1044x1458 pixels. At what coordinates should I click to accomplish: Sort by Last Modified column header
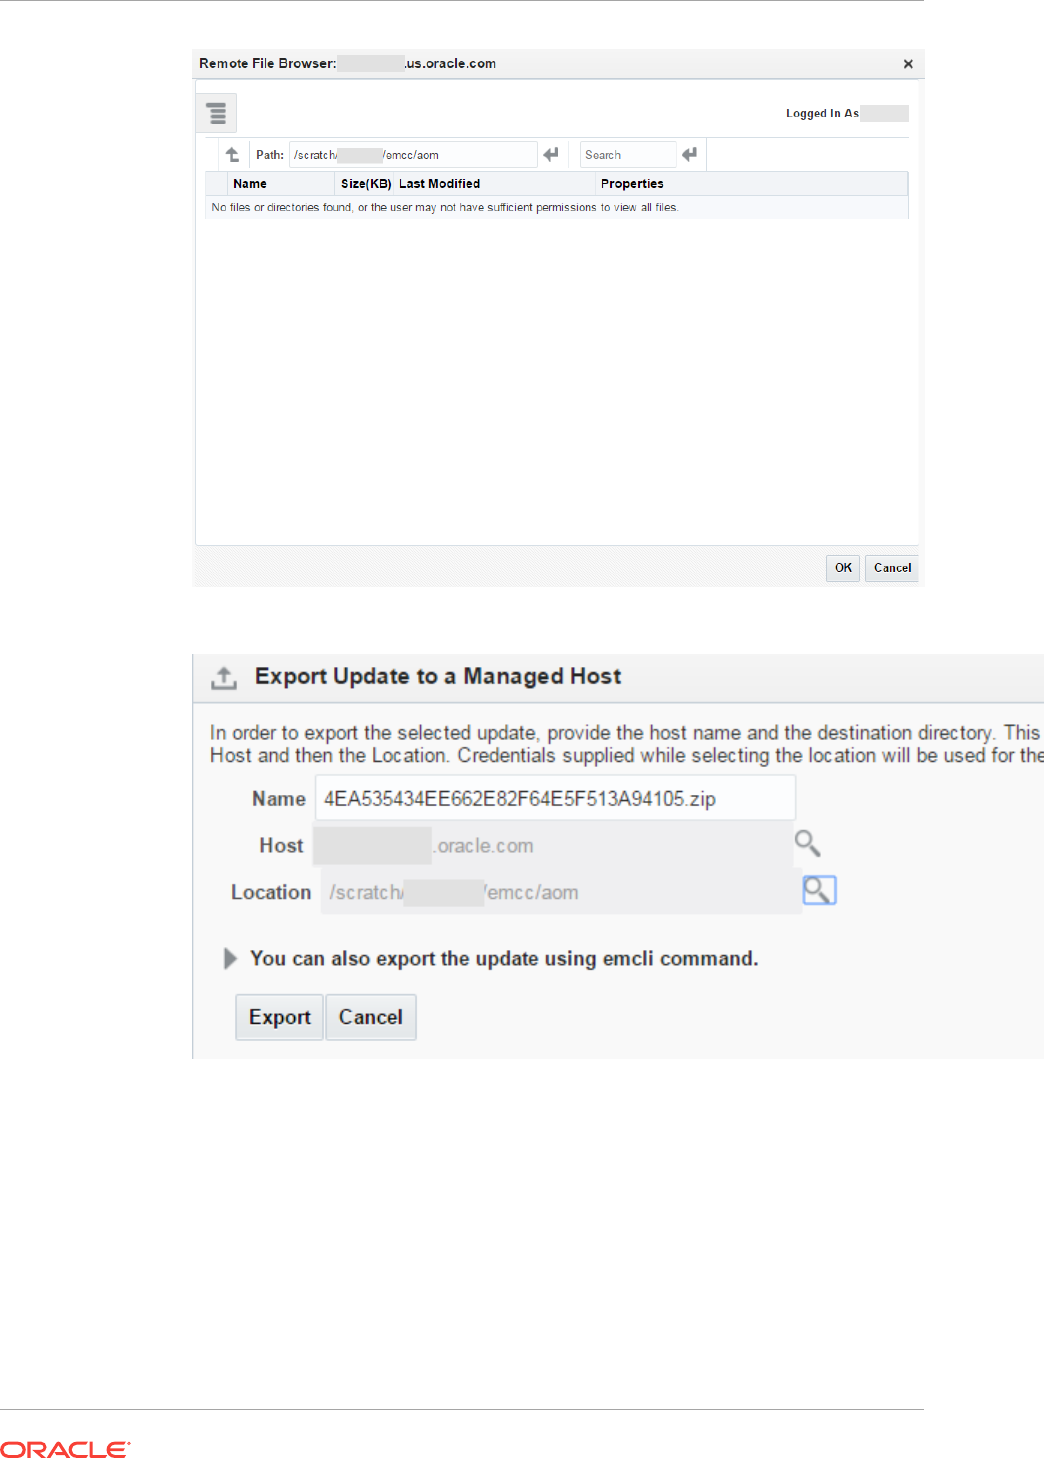coord(495,184)
